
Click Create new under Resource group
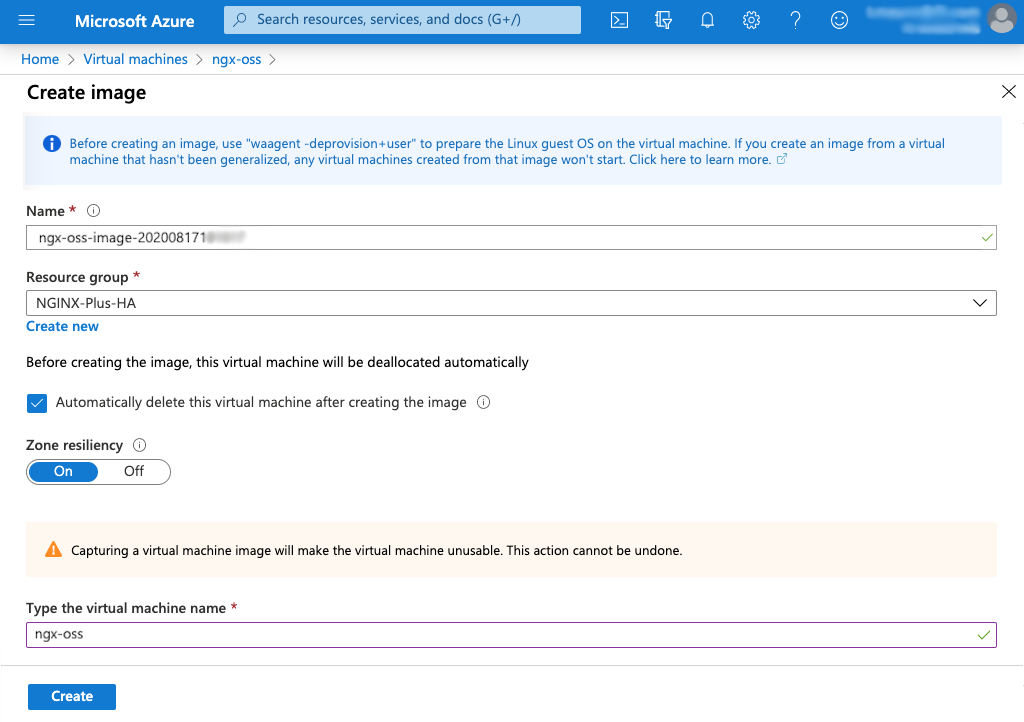(62, 326)
